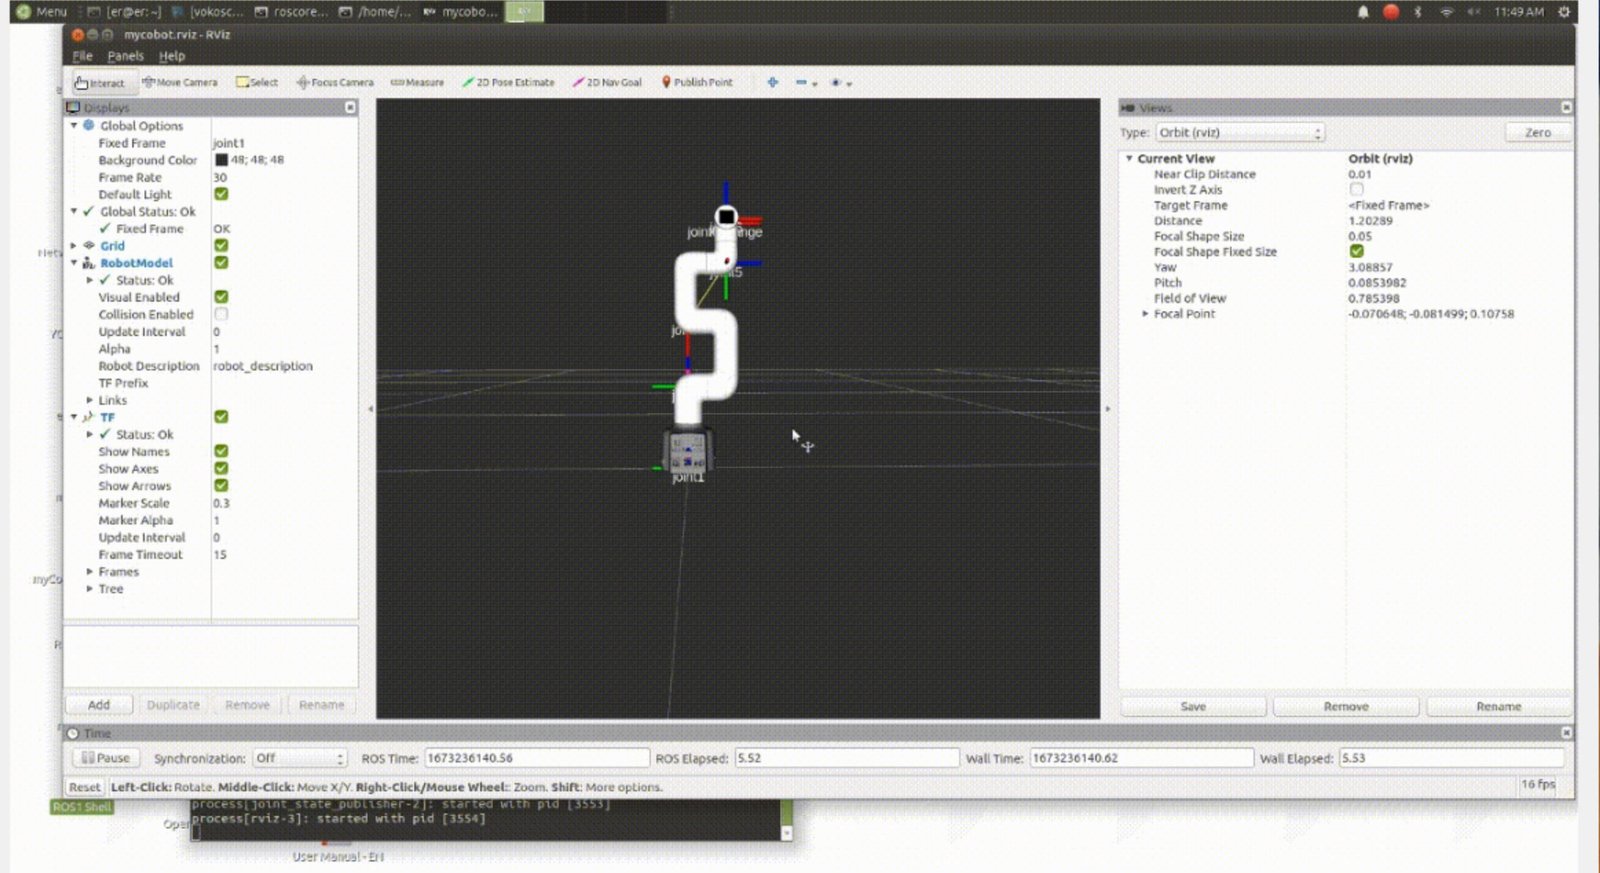Open the view Type dropdown

coord(1240,132)
